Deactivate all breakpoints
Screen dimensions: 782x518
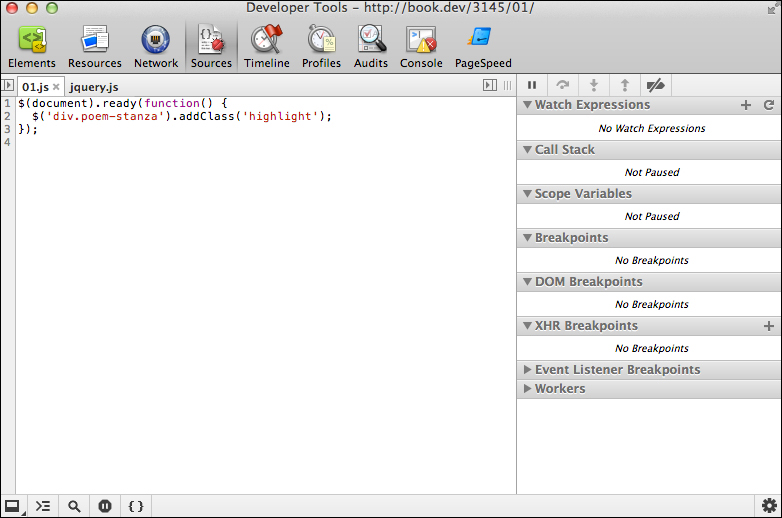[x=655, y=85]
